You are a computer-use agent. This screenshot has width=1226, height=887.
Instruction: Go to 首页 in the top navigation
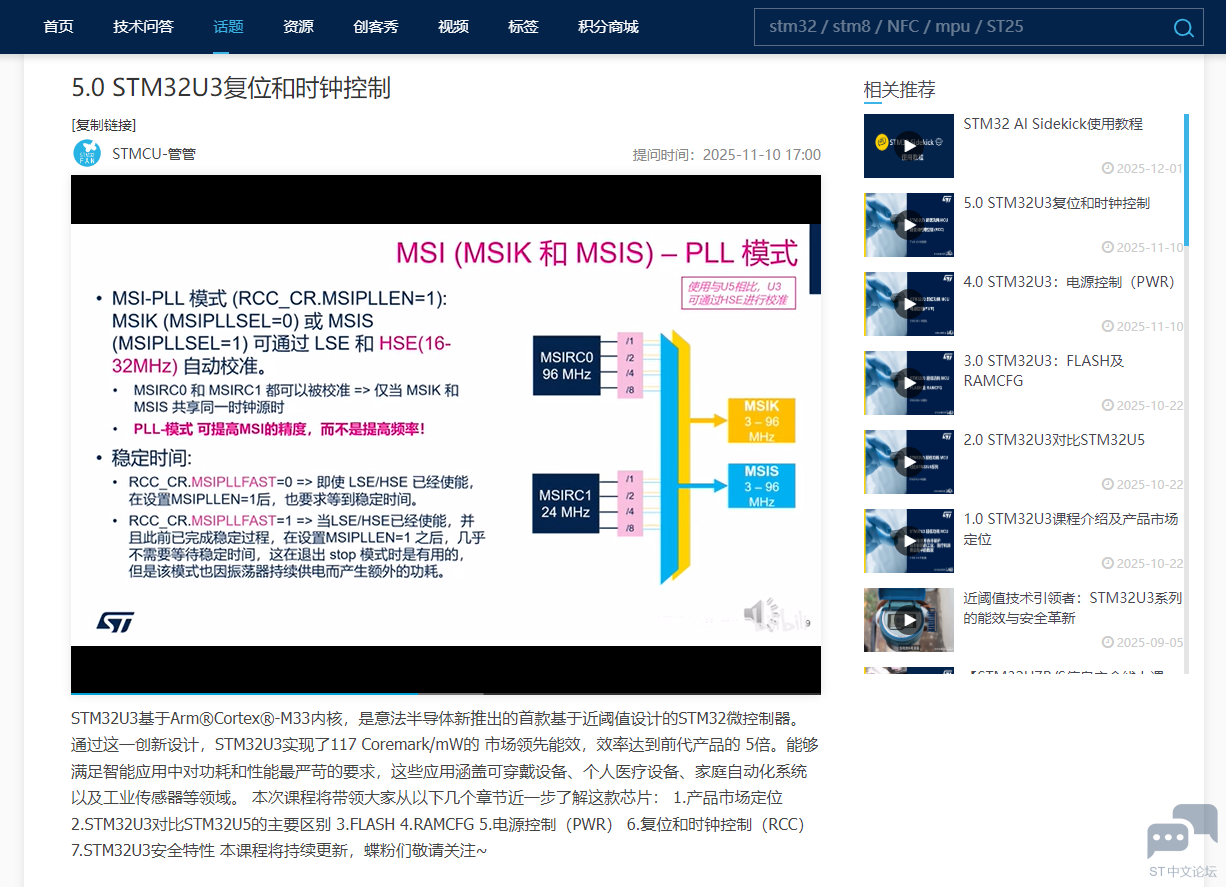58,26
